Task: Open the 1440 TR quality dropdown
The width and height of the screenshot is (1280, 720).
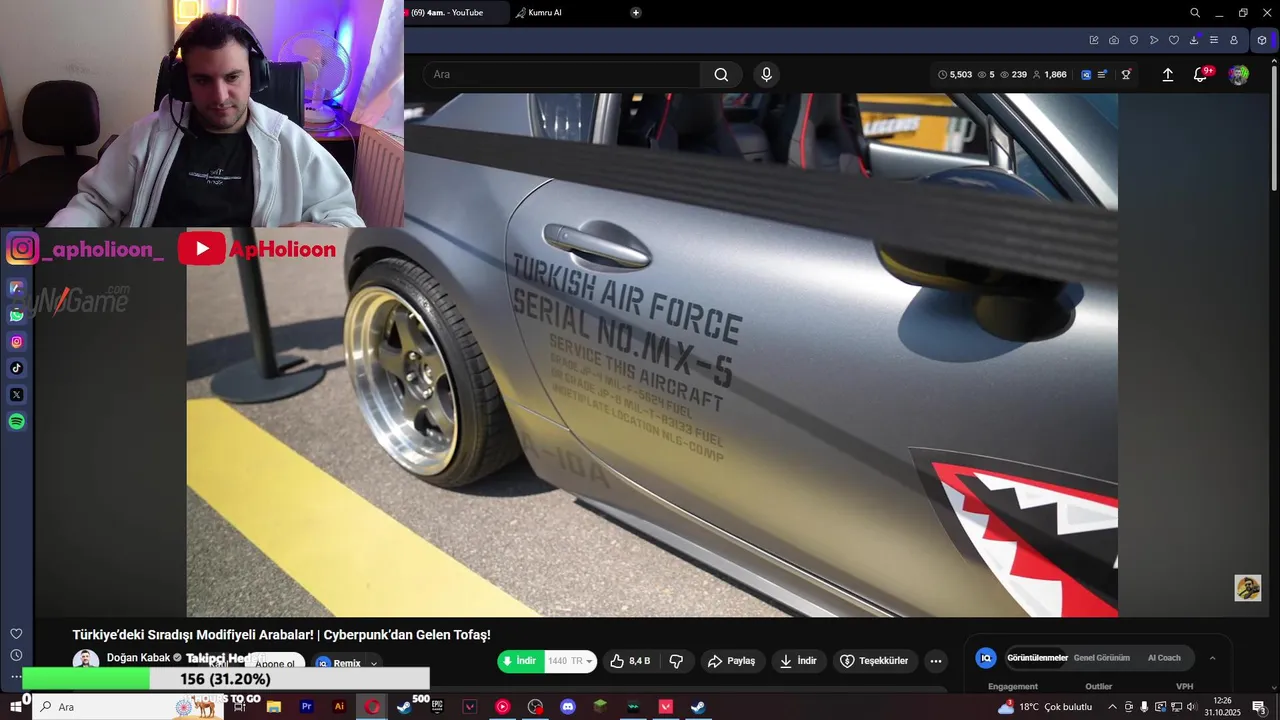Action: pos(571,661)
